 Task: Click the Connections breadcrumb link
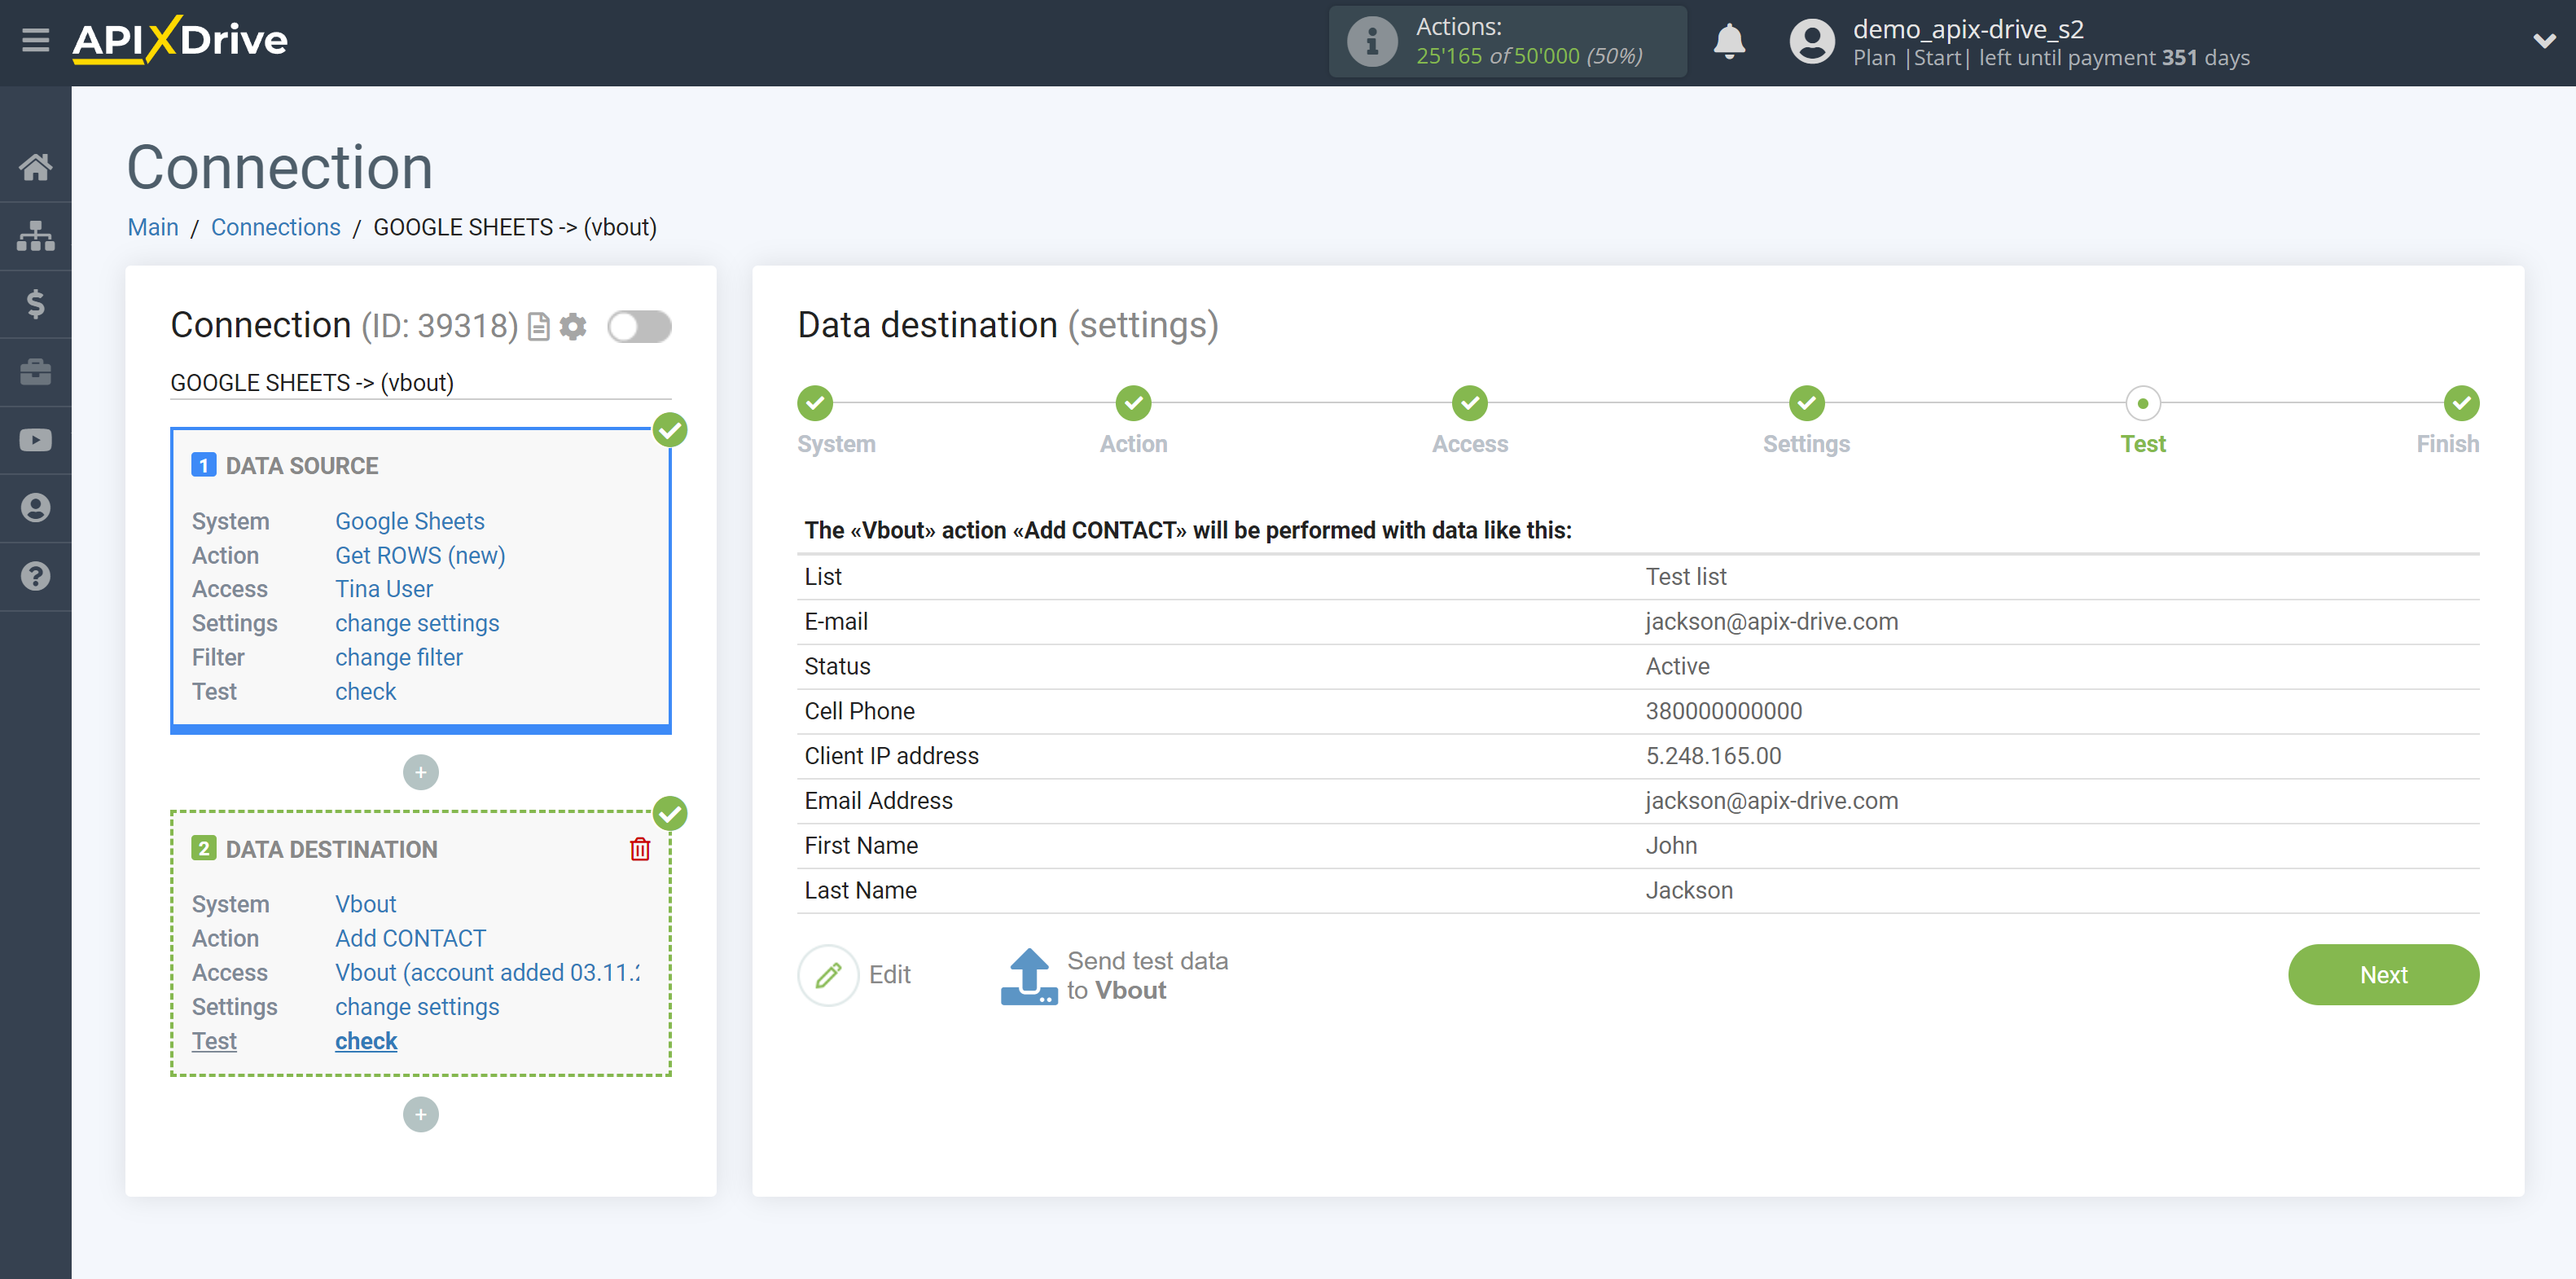tap(275, 227)
